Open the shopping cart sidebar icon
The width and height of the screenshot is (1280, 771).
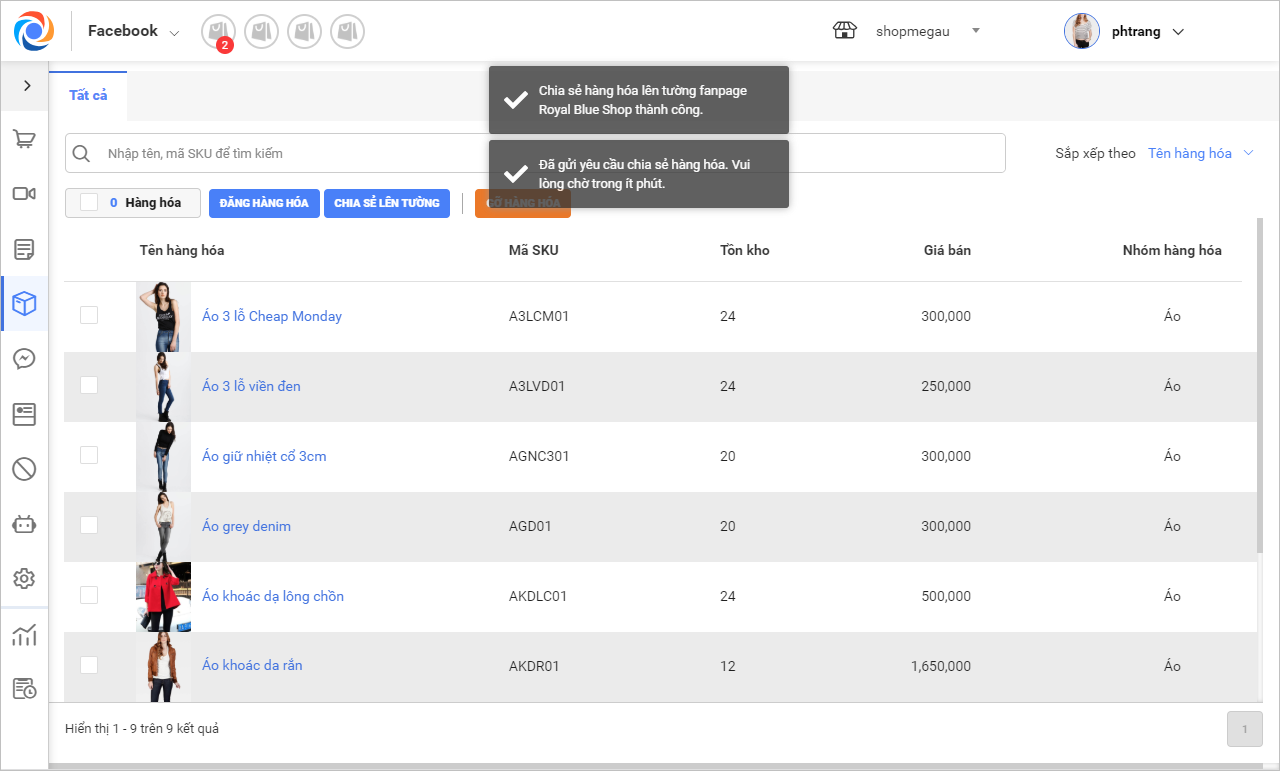click(x=24, y=140)
